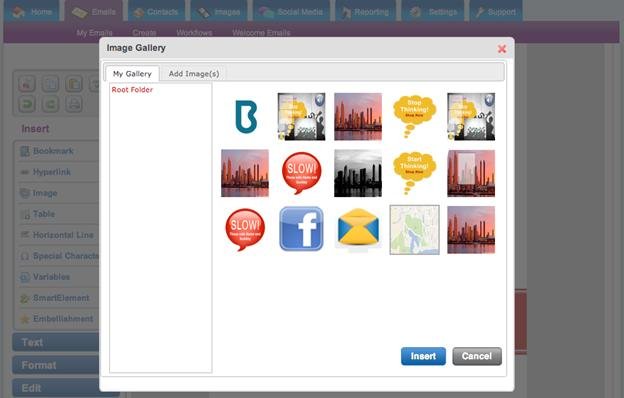This screenshot has height=398, width=624.
Task: Open the Emails tab
Action: 94,12
